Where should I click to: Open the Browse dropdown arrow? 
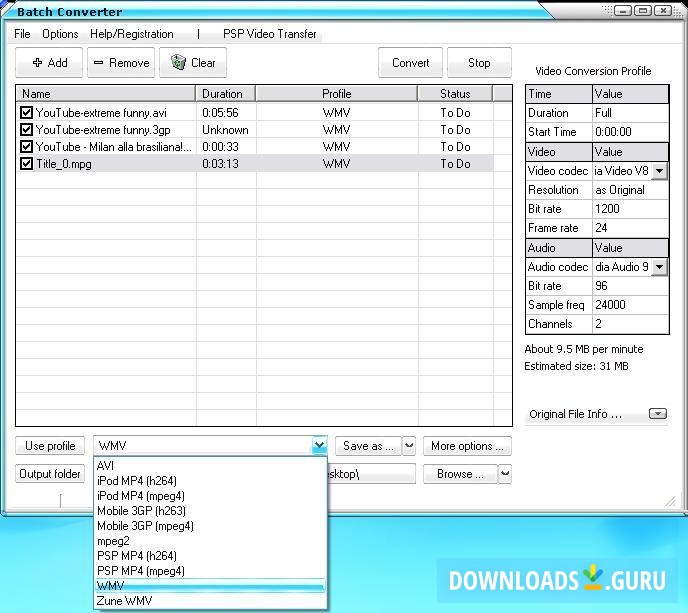click(x=505, y=474)
